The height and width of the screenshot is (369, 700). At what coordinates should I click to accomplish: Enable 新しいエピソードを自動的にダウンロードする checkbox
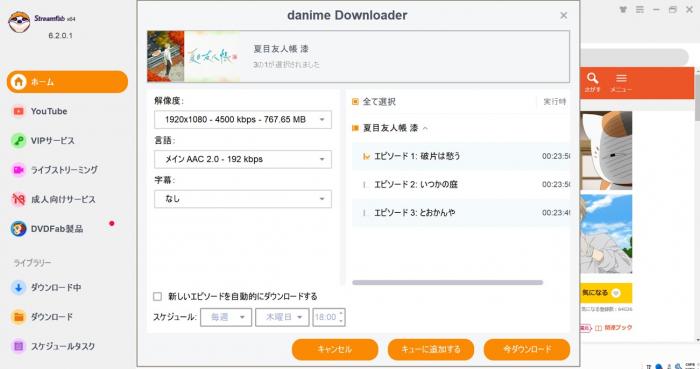(158, 296)
